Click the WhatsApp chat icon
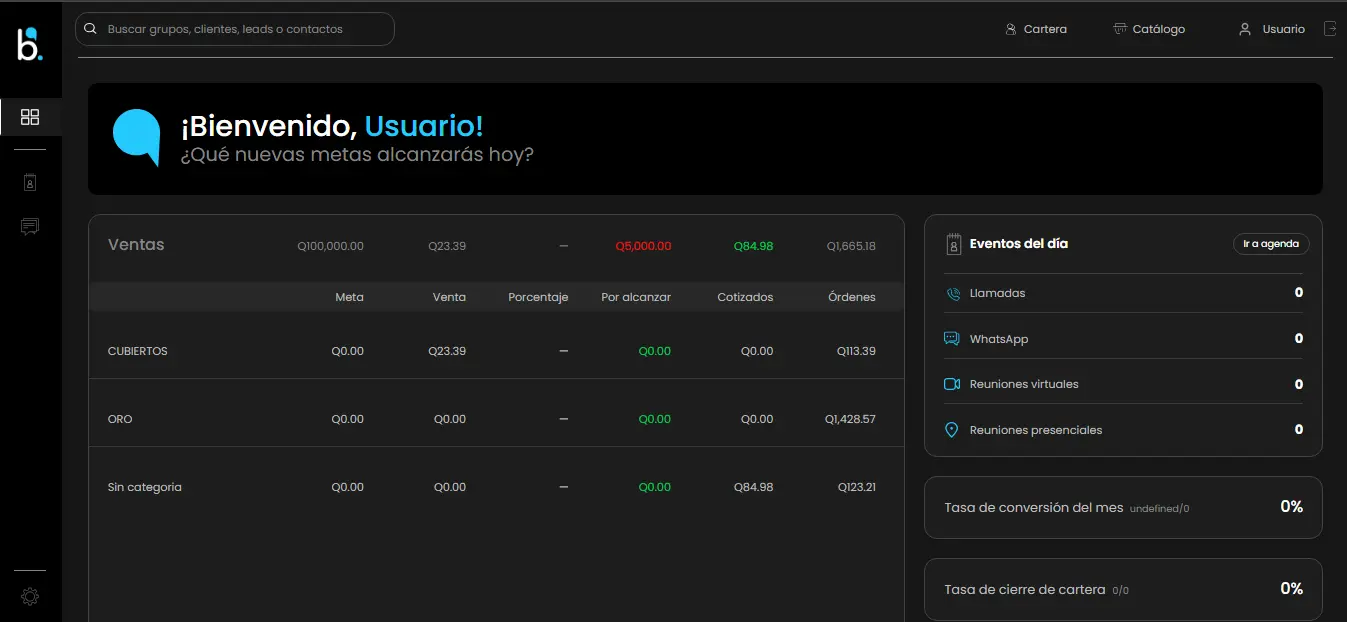Viewport: 1347px width, 622px height. pyautogui.click(x=952, y=339)
